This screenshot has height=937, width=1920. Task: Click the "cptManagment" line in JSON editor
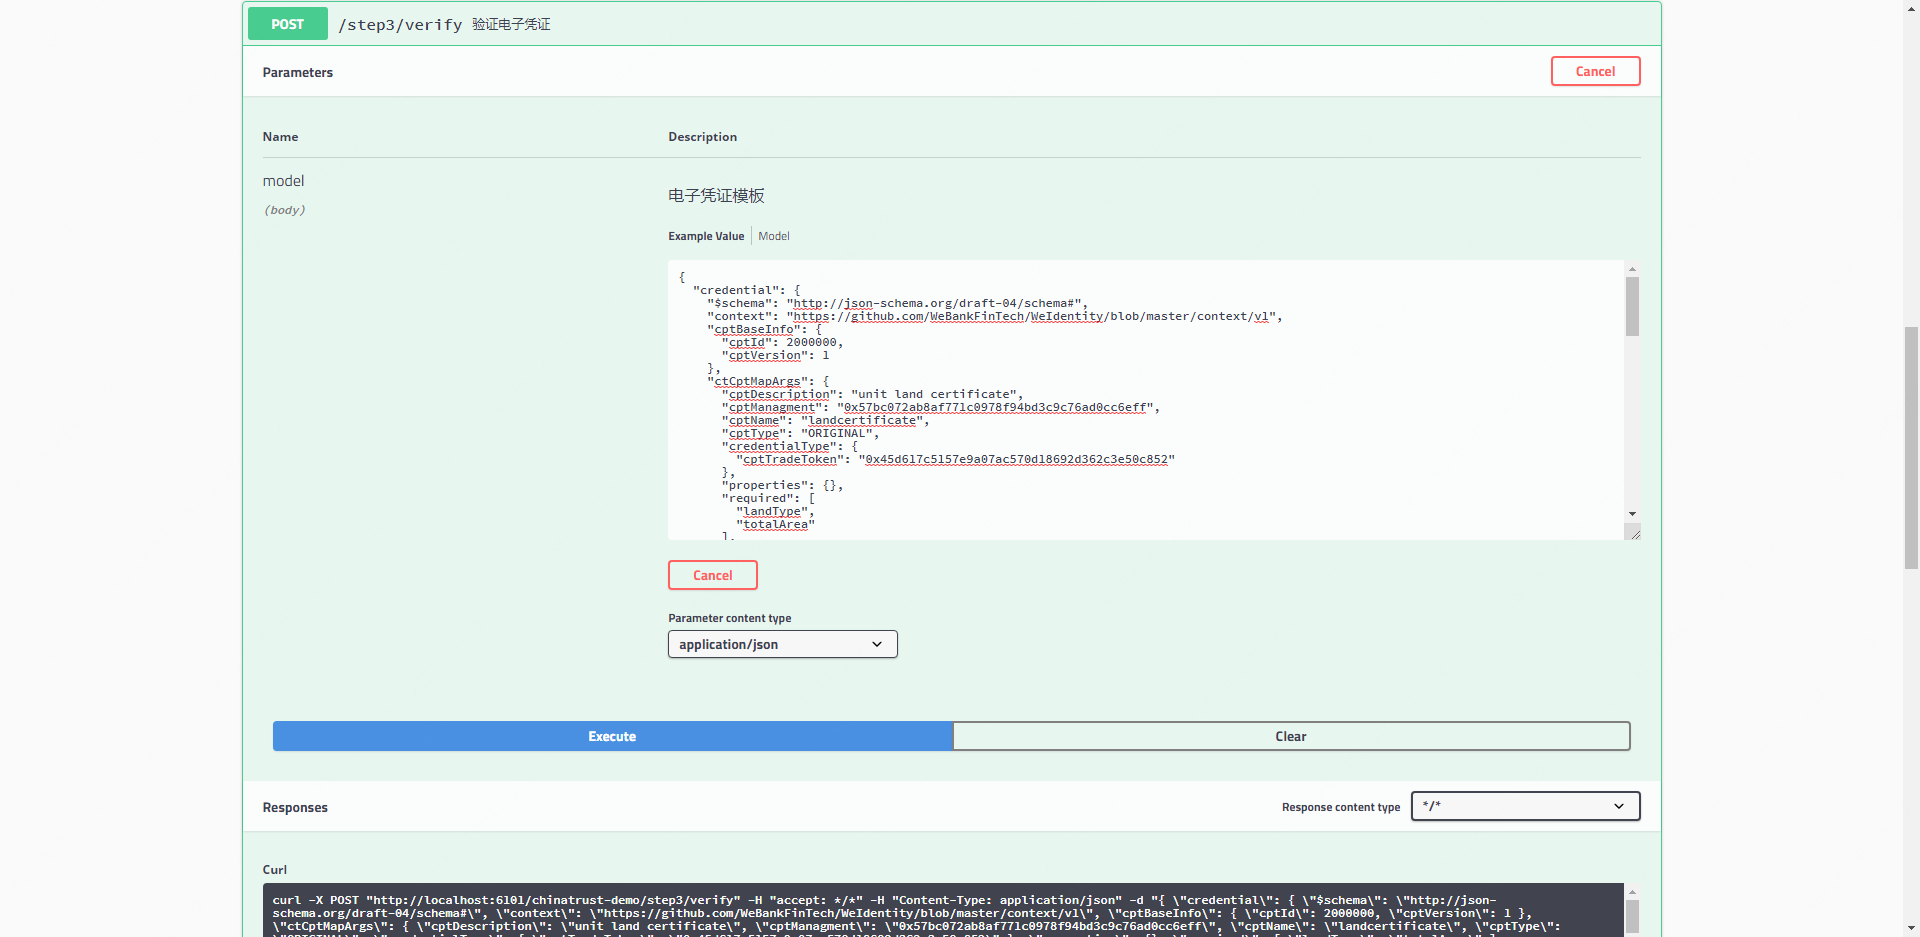coord(940,408)
